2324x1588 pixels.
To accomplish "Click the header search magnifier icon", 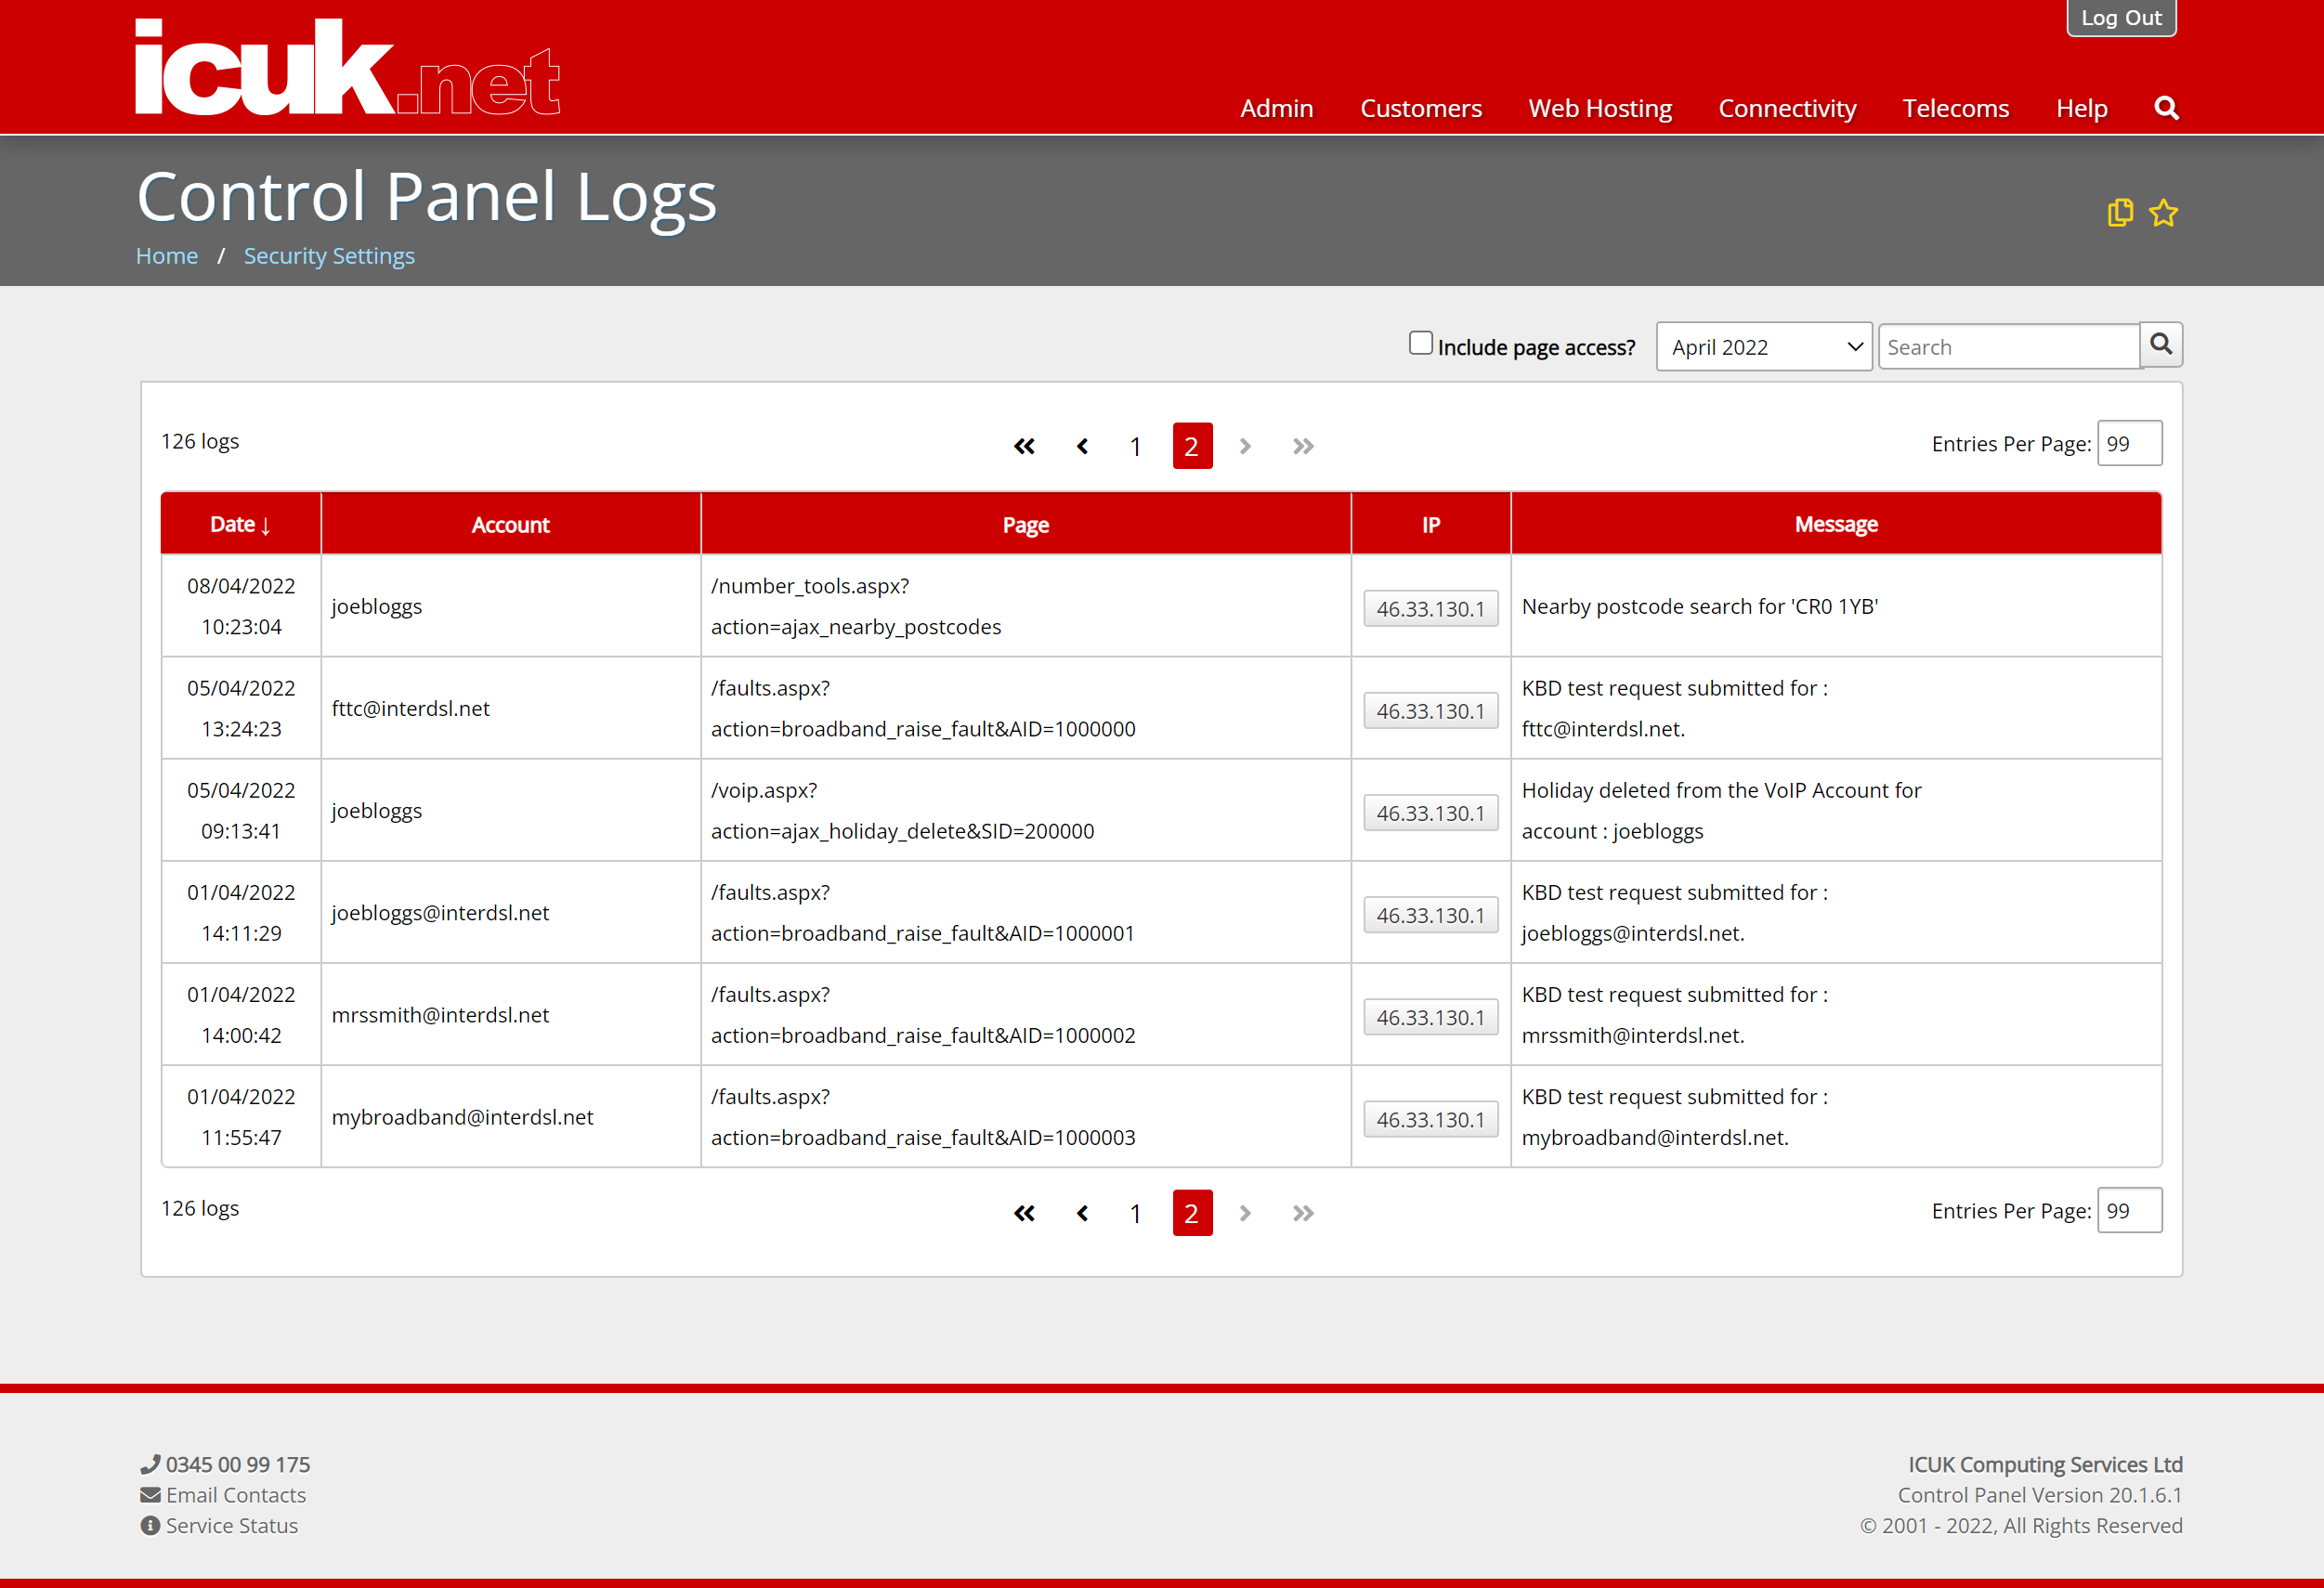I will click(x=2166, y=108).
